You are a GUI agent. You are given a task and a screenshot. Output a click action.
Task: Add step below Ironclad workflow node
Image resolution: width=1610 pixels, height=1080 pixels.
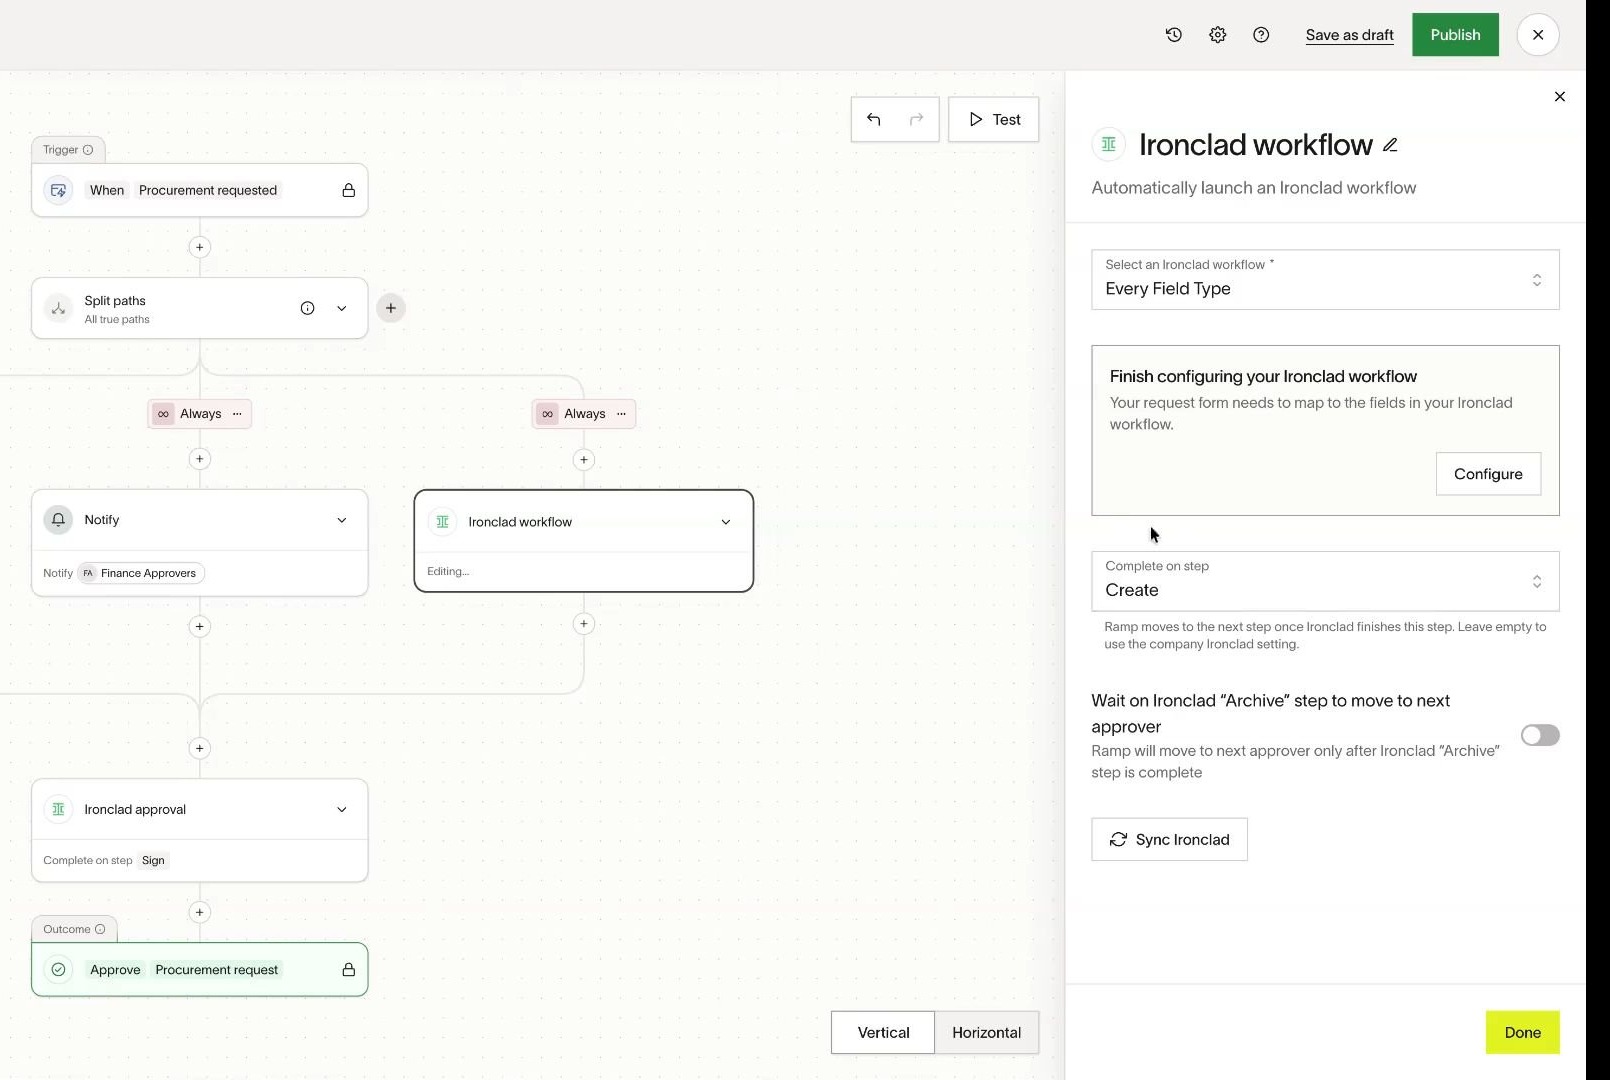click(x=583, y=624)
